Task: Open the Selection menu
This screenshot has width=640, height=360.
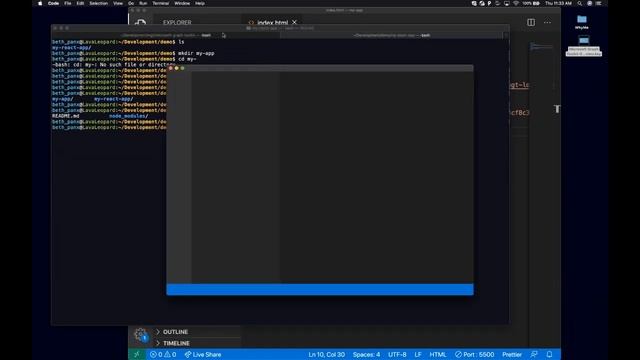Action: coord(98,3)
